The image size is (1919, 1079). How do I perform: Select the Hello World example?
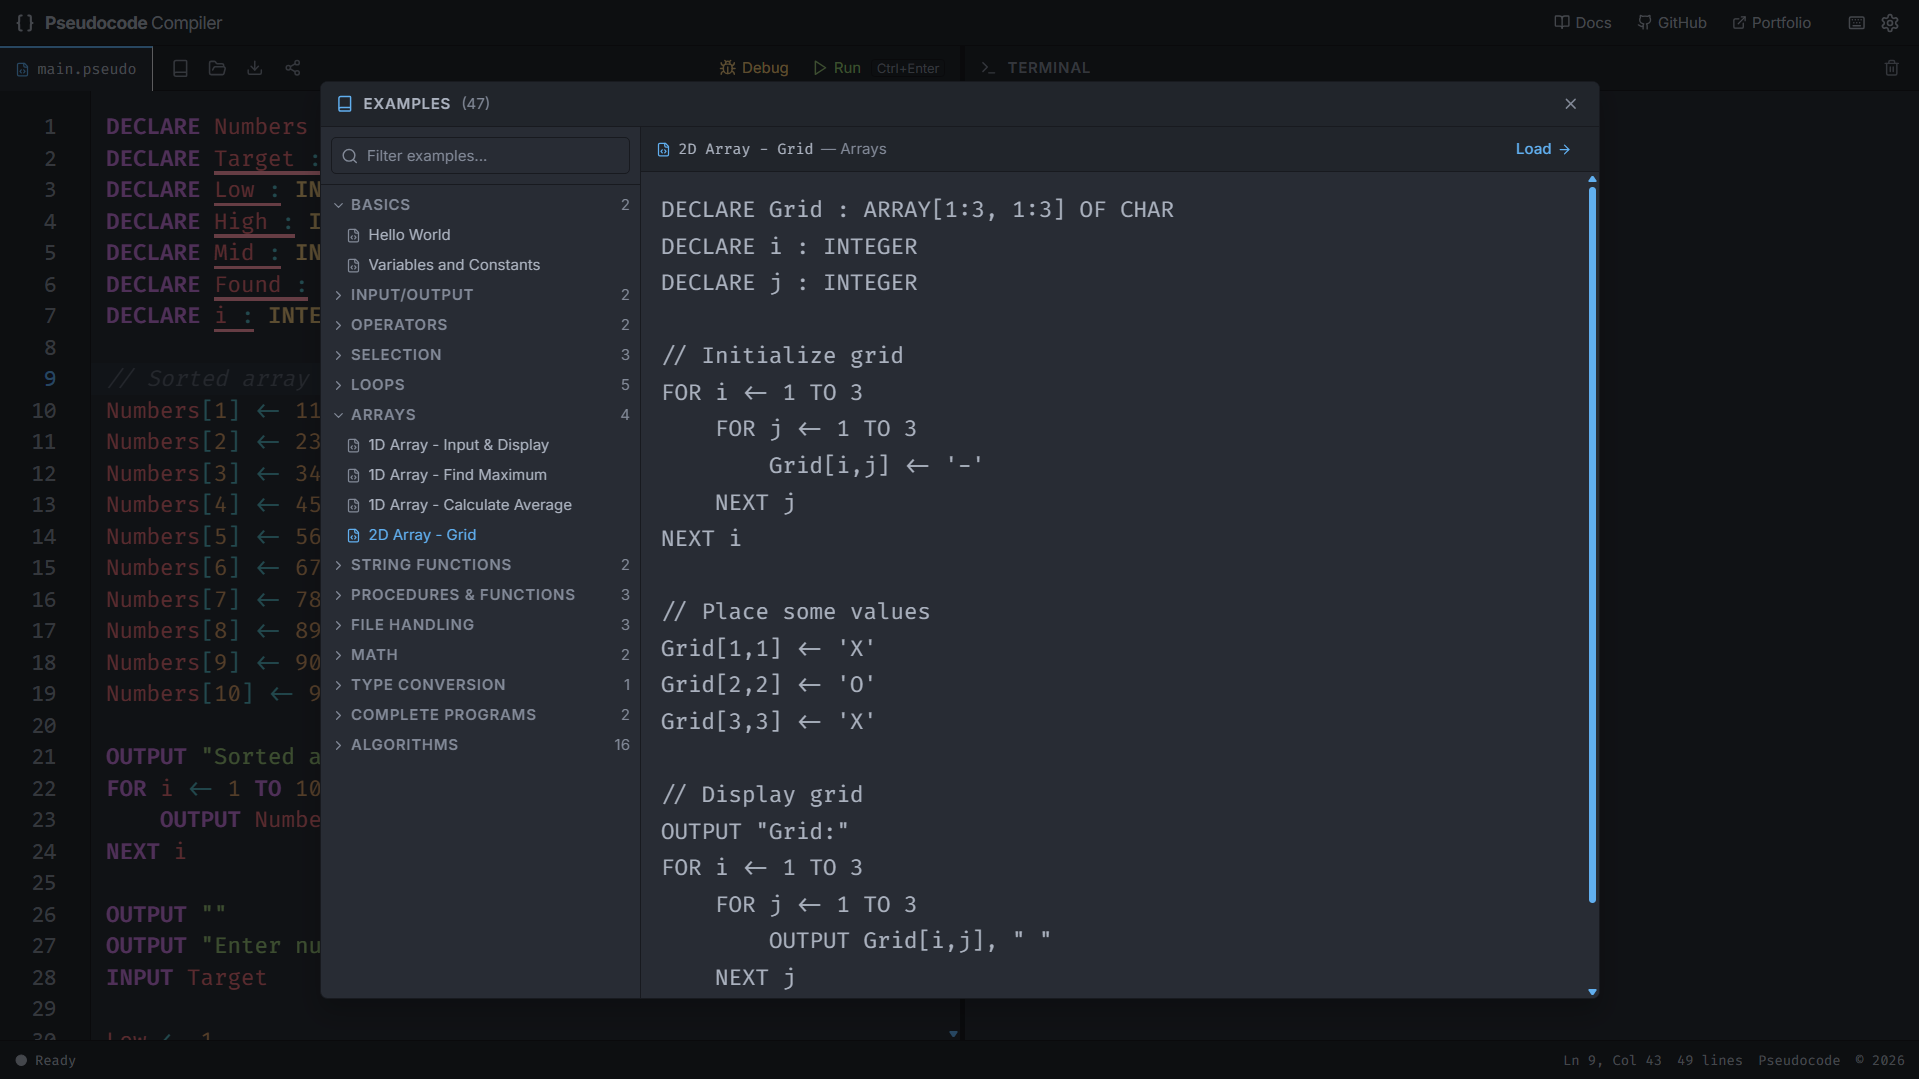click(409, 234)
